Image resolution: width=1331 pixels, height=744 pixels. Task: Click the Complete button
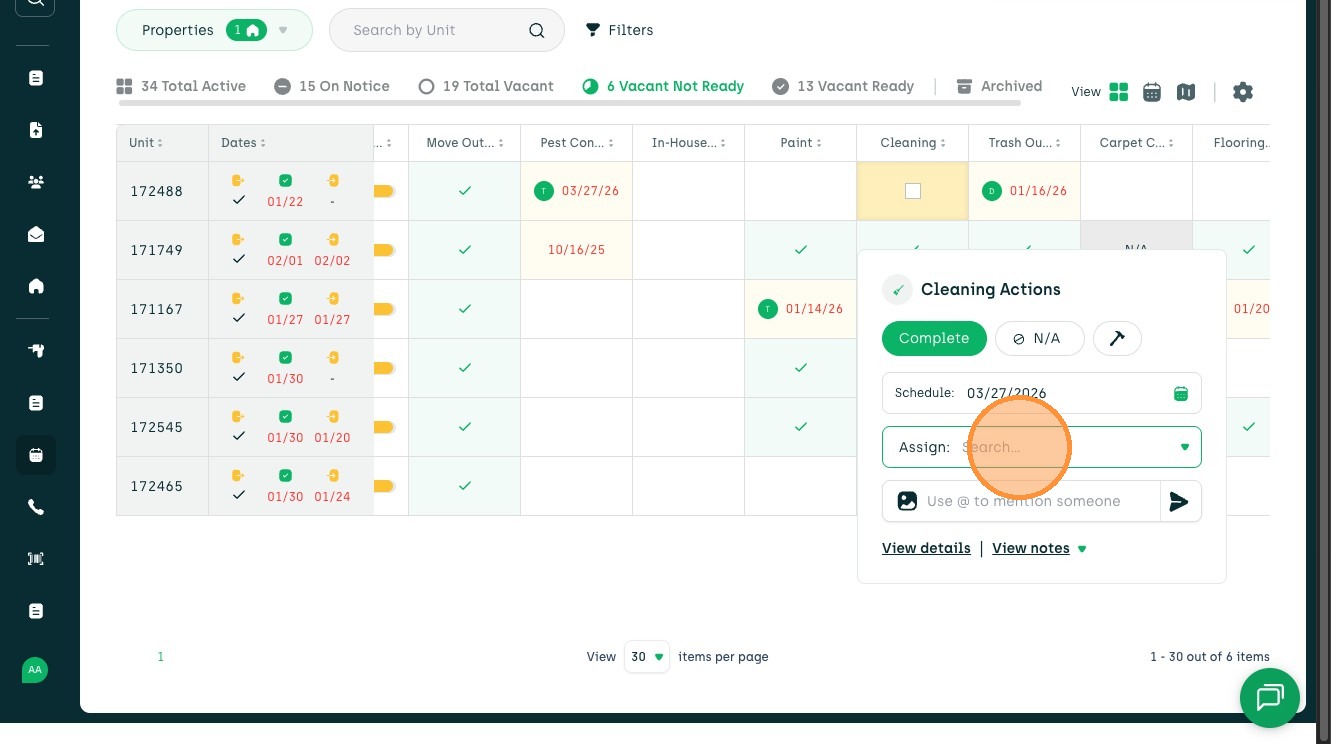point(933,339)
